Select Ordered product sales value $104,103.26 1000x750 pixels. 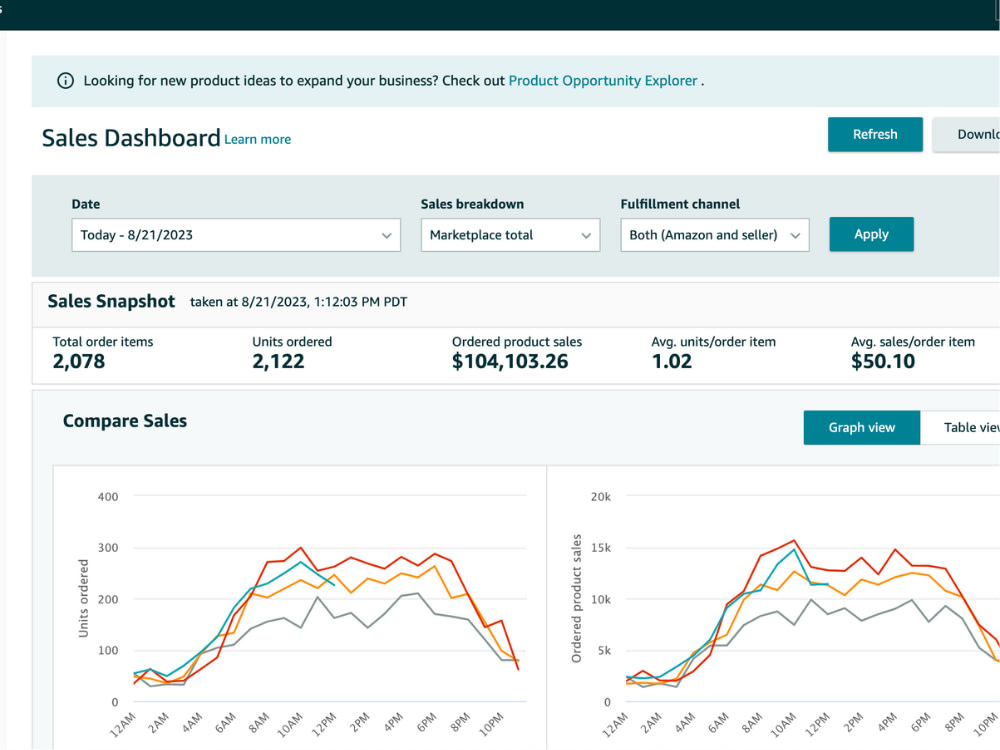510,362
